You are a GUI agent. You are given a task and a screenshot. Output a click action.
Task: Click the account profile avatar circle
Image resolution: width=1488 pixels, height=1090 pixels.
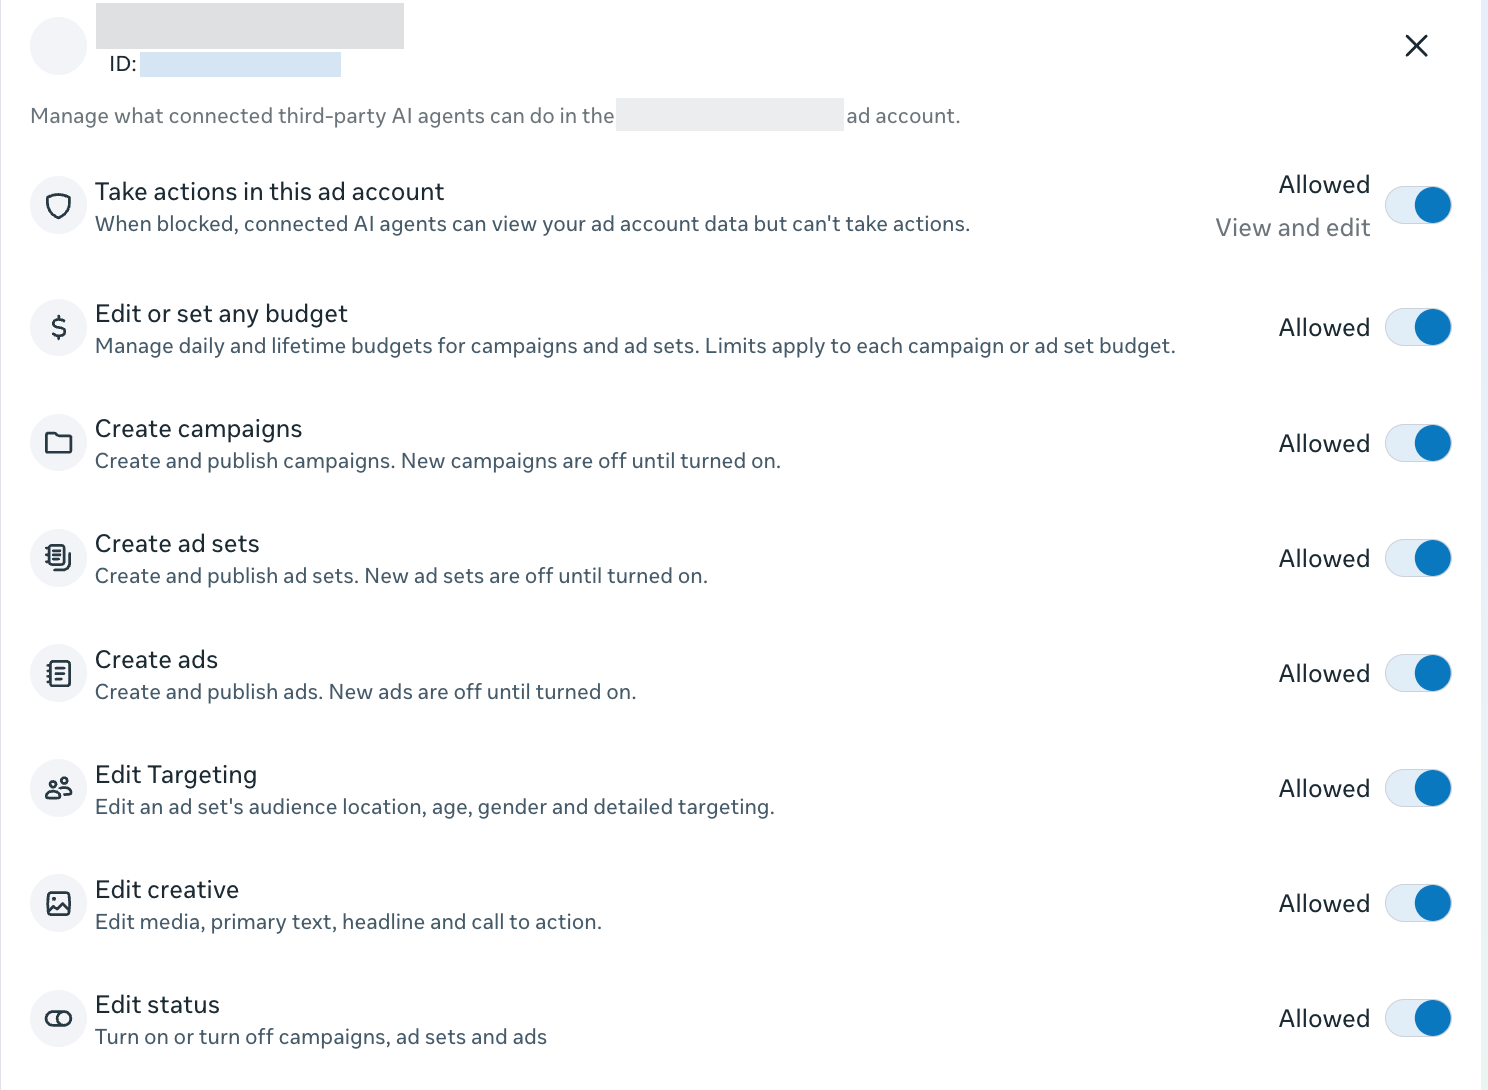[x=59, y=46]
